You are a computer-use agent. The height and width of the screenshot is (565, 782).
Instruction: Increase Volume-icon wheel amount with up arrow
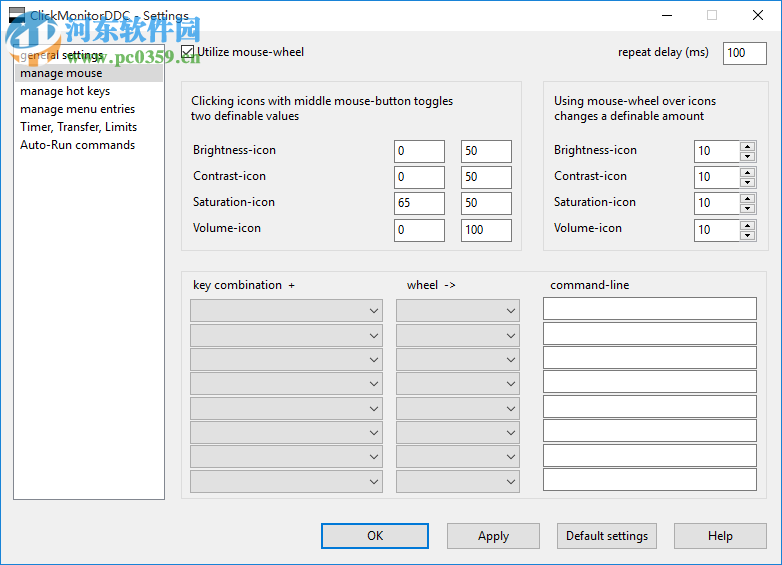[x=747, y=225]
